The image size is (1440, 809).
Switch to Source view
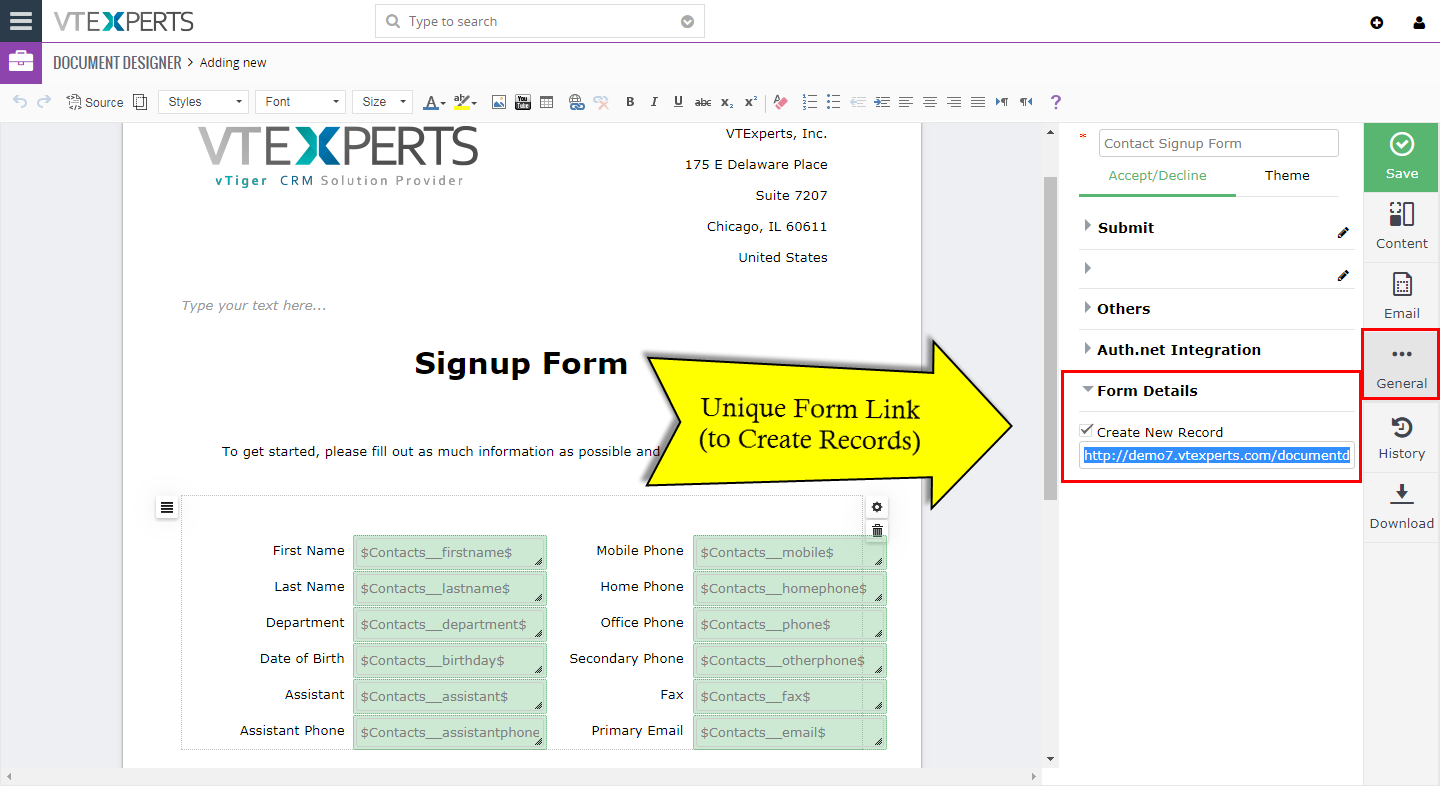tap(95, 102)
